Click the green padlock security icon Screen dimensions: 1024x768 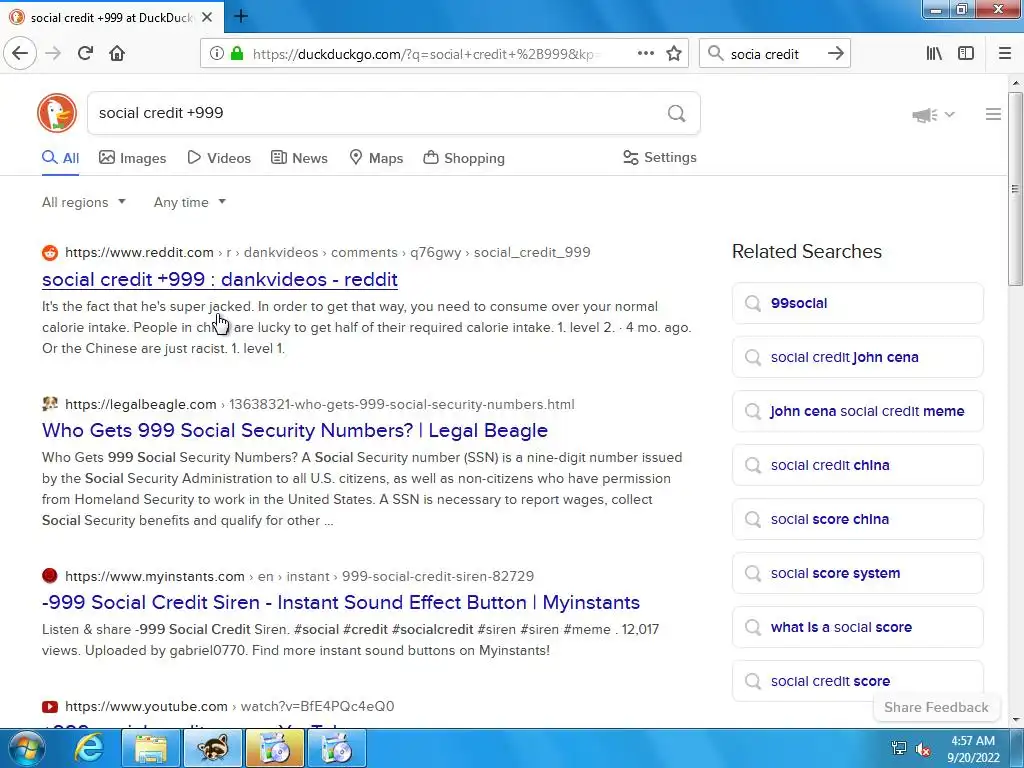[237, 54]
